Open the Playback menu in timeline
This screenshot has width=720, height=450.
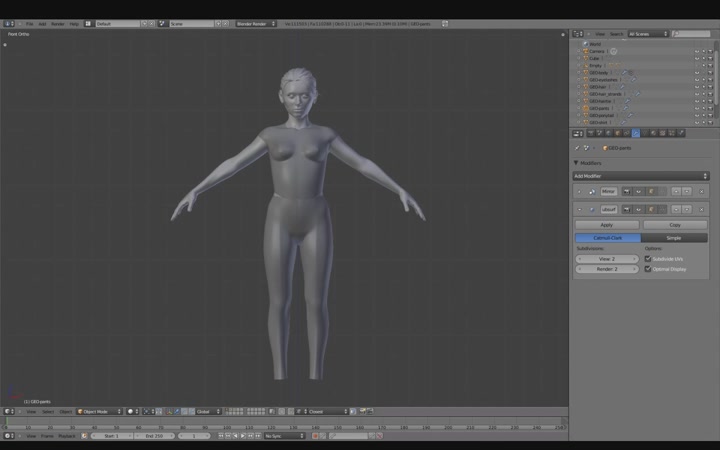pyautogui.click(x=67, y=436)
